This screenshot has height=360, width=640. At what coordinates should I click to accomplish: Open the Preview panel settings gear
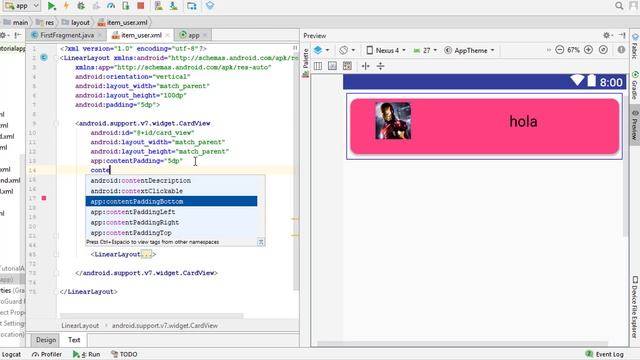click(607, 36)
